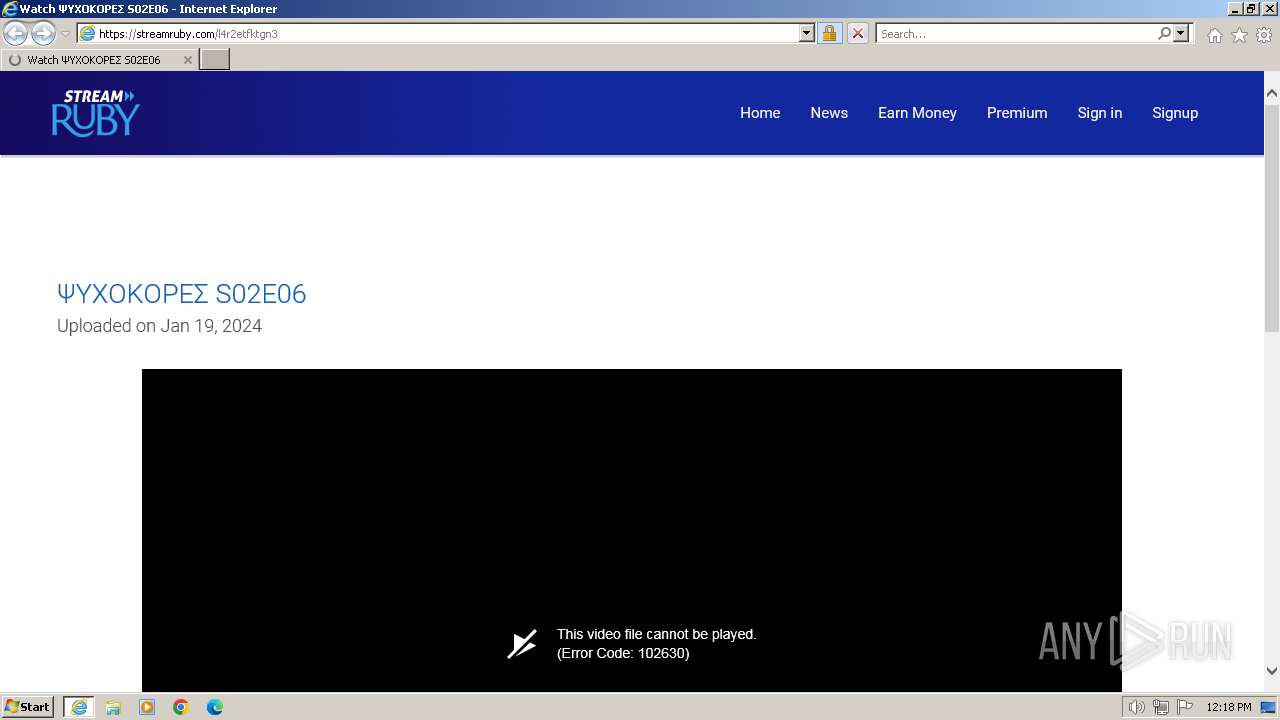Click the crossed-out play icon in player
Image resolution: width=1280 pixels, height=720 pixels.
pos(522,644)
